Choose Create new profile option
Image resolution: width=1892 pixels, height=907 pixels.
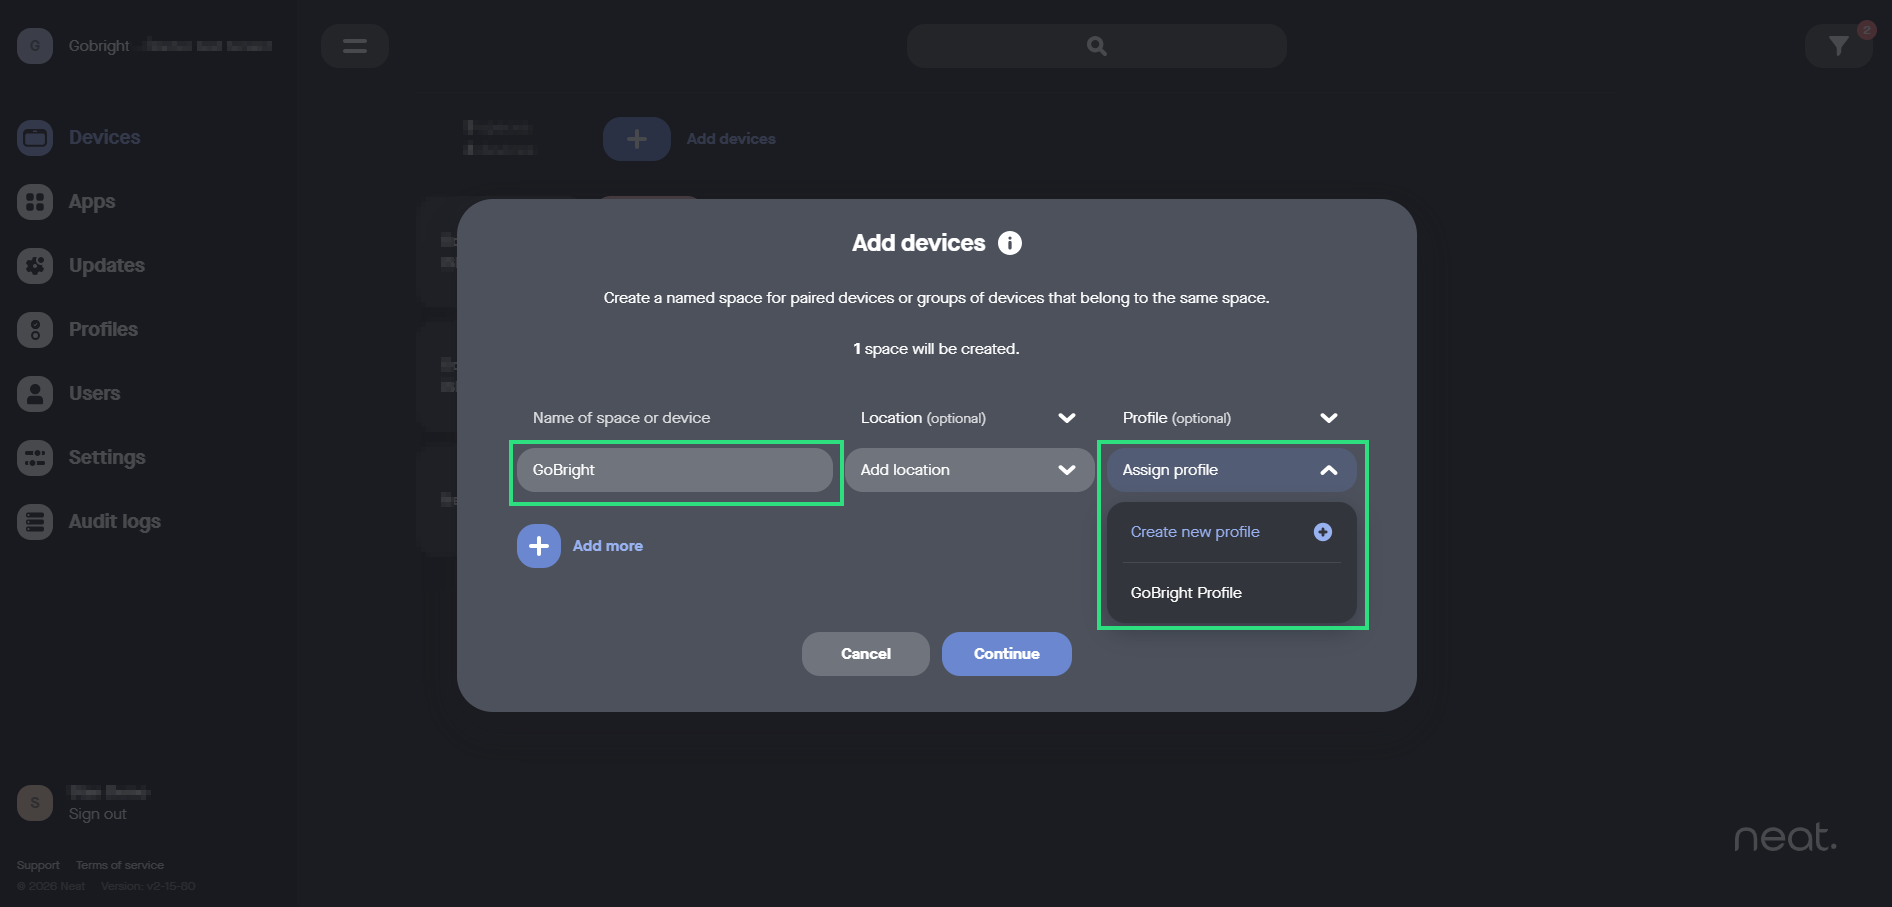(1195, 532)
